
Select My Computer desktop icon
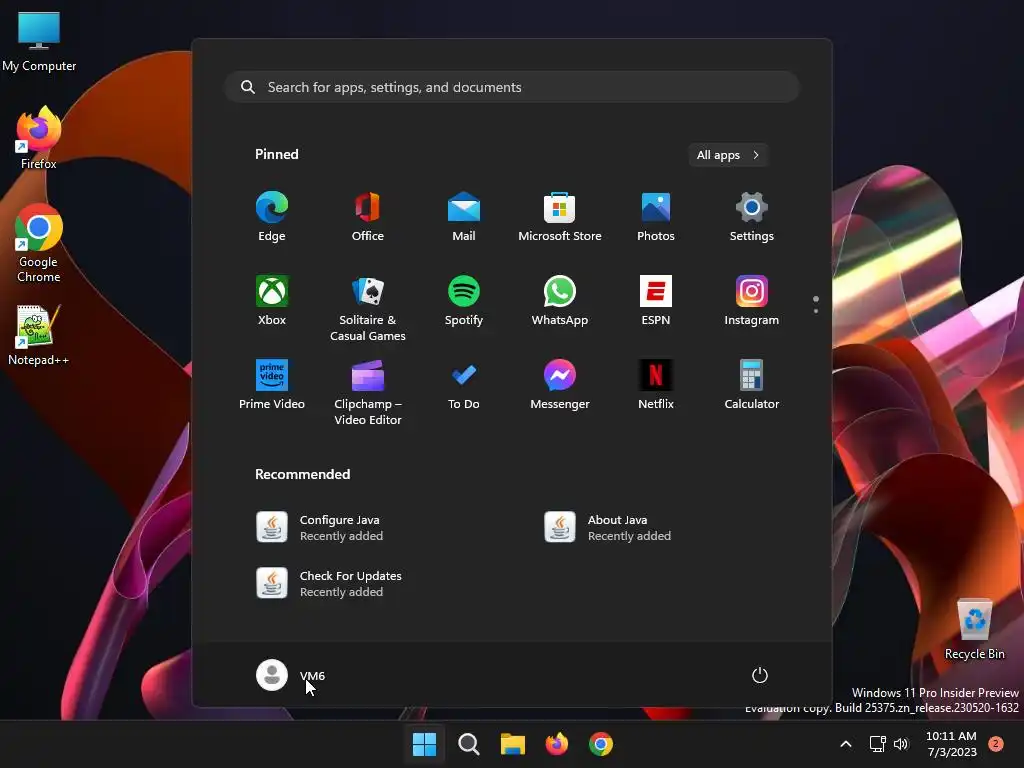coord(39,42)
